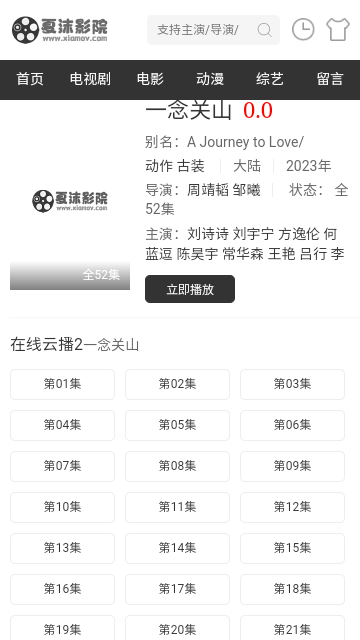Open the watch history clock icon
This screenshot has width=360, height=640.
click(303, 29)
